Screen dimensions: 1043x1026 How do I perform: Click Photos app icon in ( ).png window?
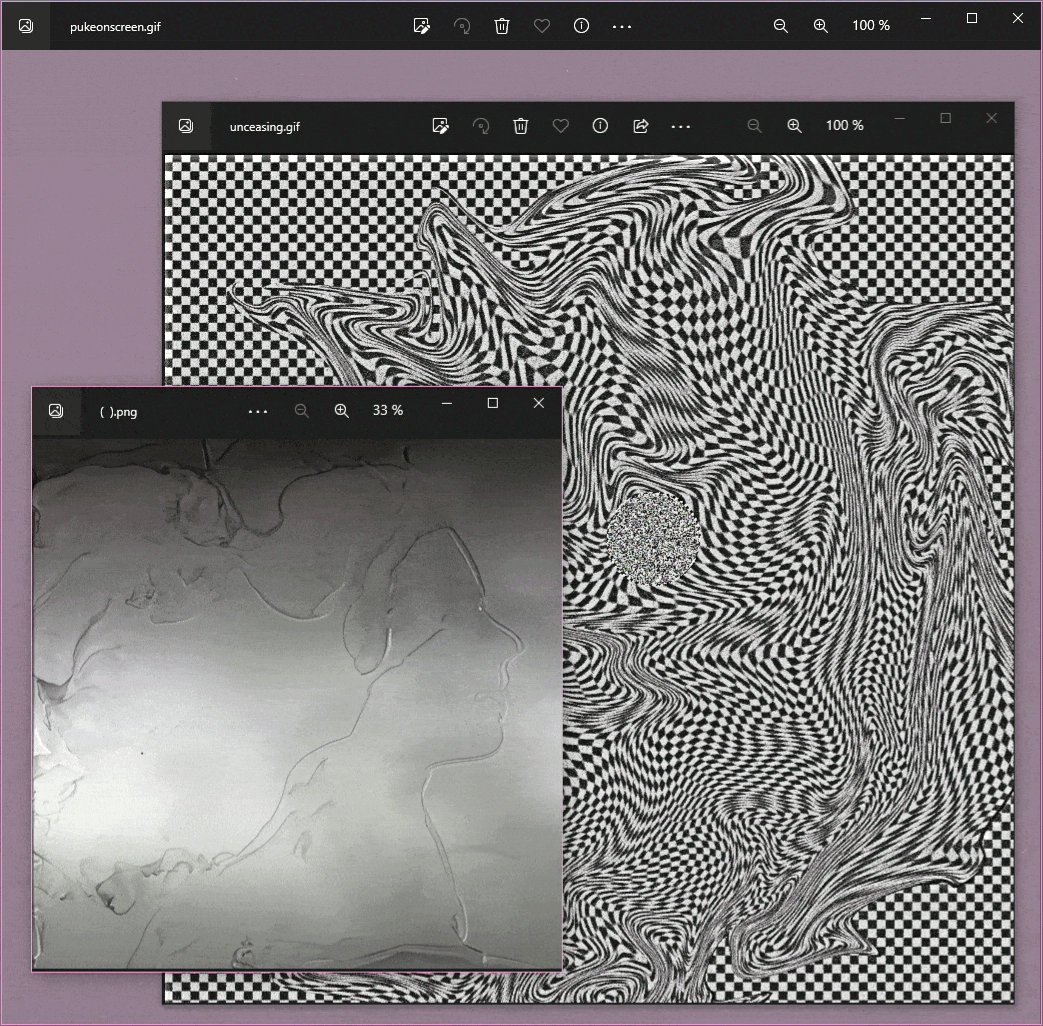click(56, 411)
